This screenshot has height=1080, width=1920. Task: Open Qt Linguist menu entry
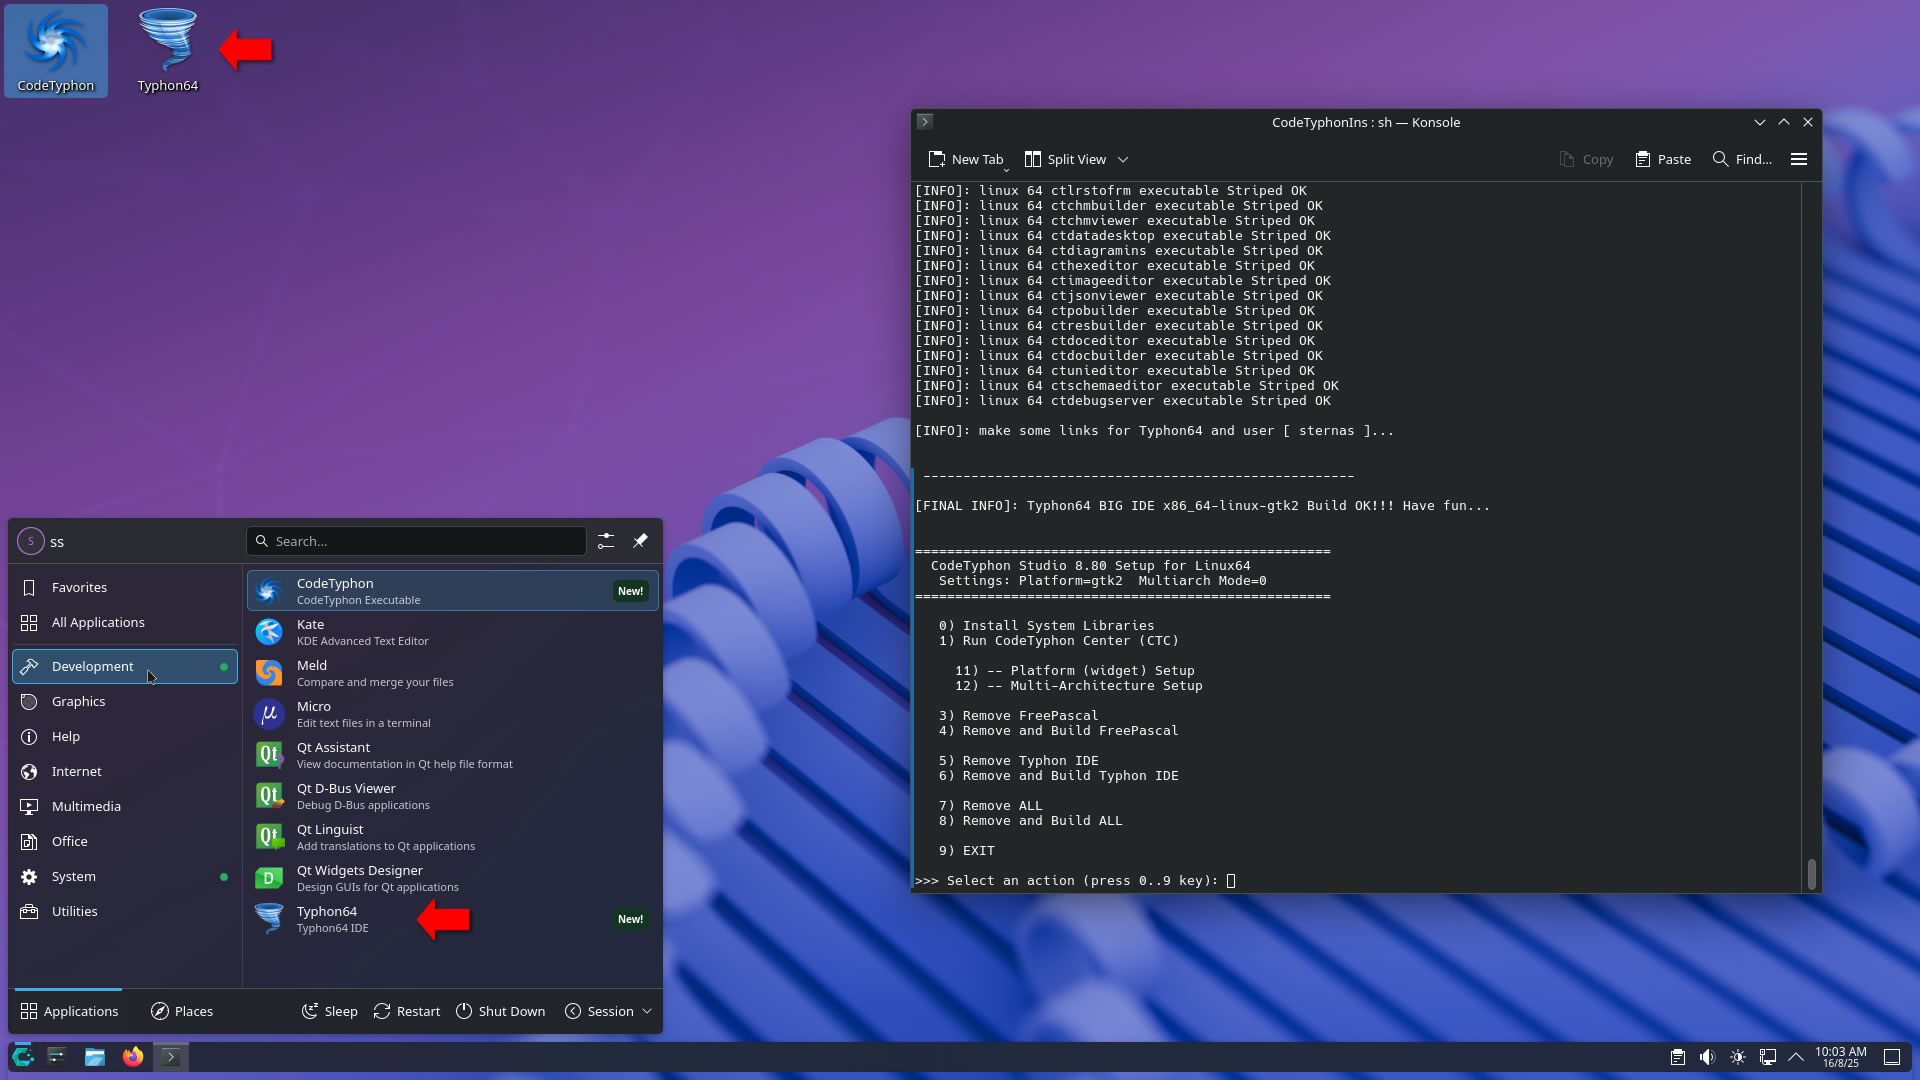[452, 837]
